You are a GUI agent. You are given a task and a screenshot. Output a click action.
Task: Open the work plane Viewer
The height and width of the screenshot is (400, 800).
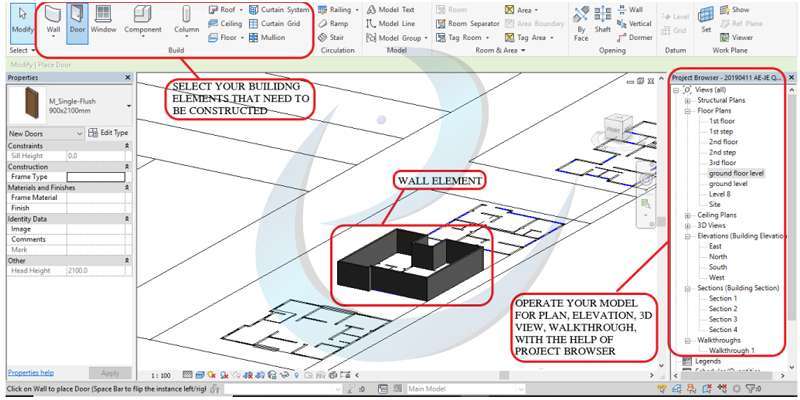click(x=736, y=37)
